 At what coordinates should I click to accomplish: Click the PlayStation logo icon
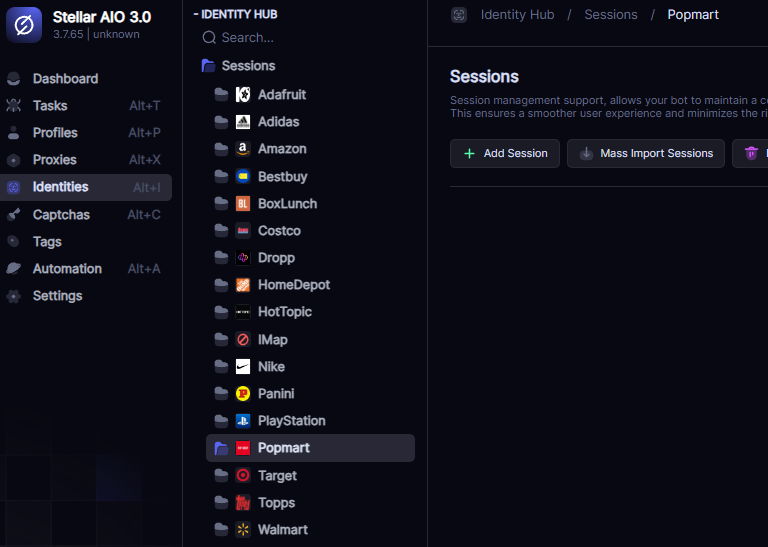pyautogui.click(x=243, y=421)
